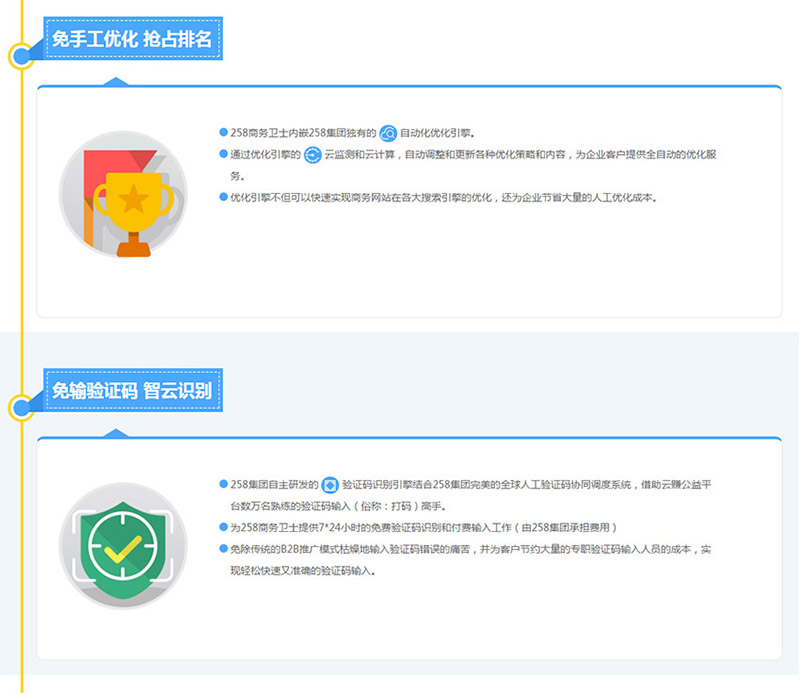The width and height of the screenshot is (800, 693).
Task: Click the blue bullet before 258商务卫士内嵌
Action: click(223, 133)
